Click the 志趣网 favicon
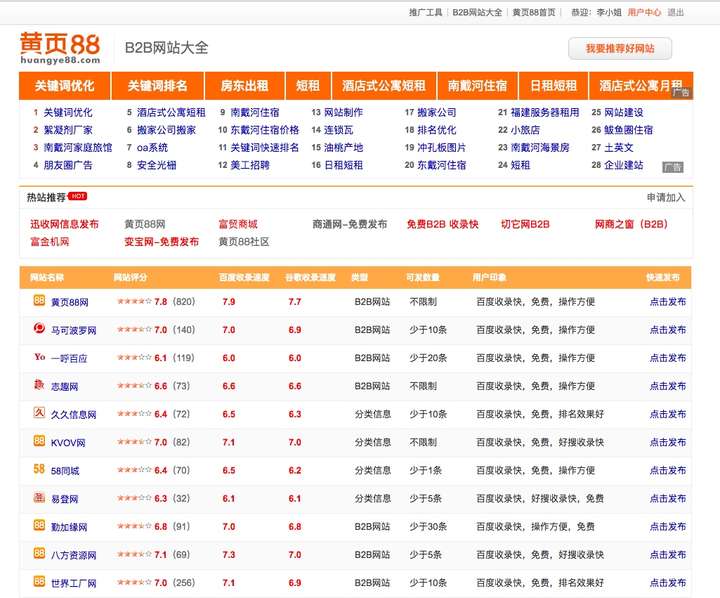The height and width of the screenshot is (598, 720). pyautogui.click(x=39, y=384)
